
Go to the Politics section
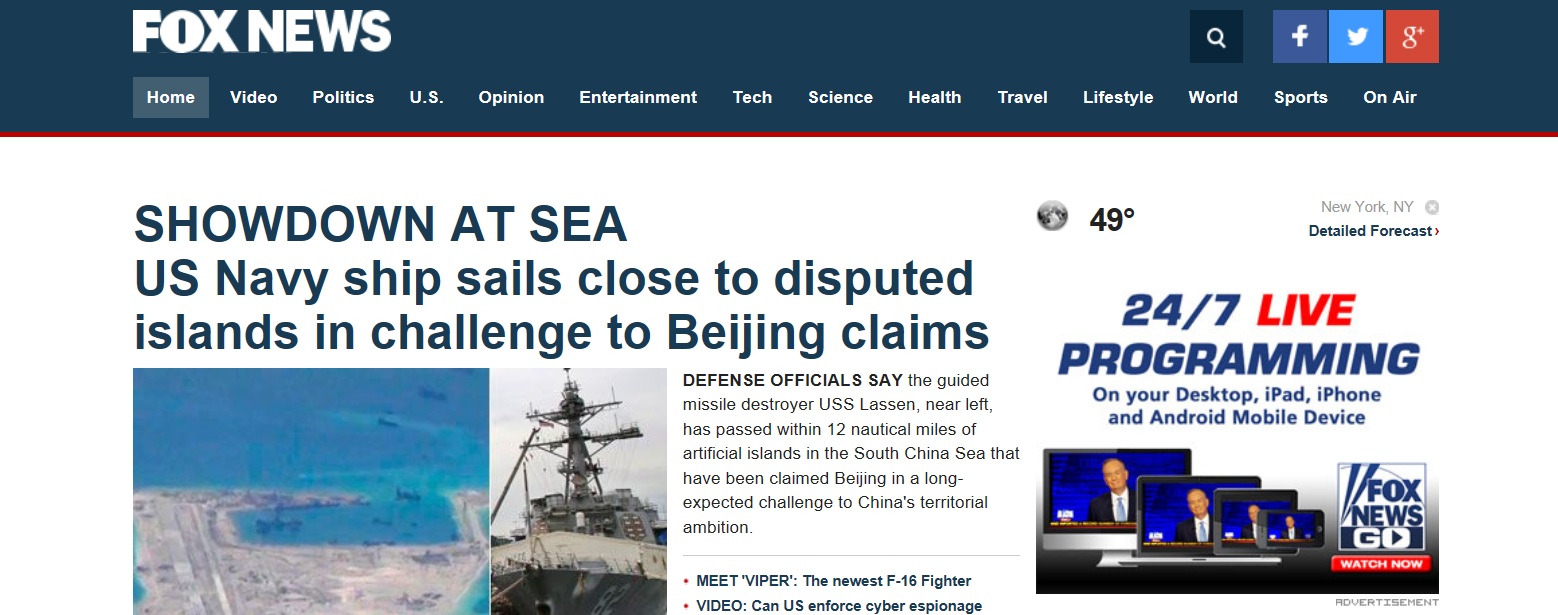(x=343, y=97)
